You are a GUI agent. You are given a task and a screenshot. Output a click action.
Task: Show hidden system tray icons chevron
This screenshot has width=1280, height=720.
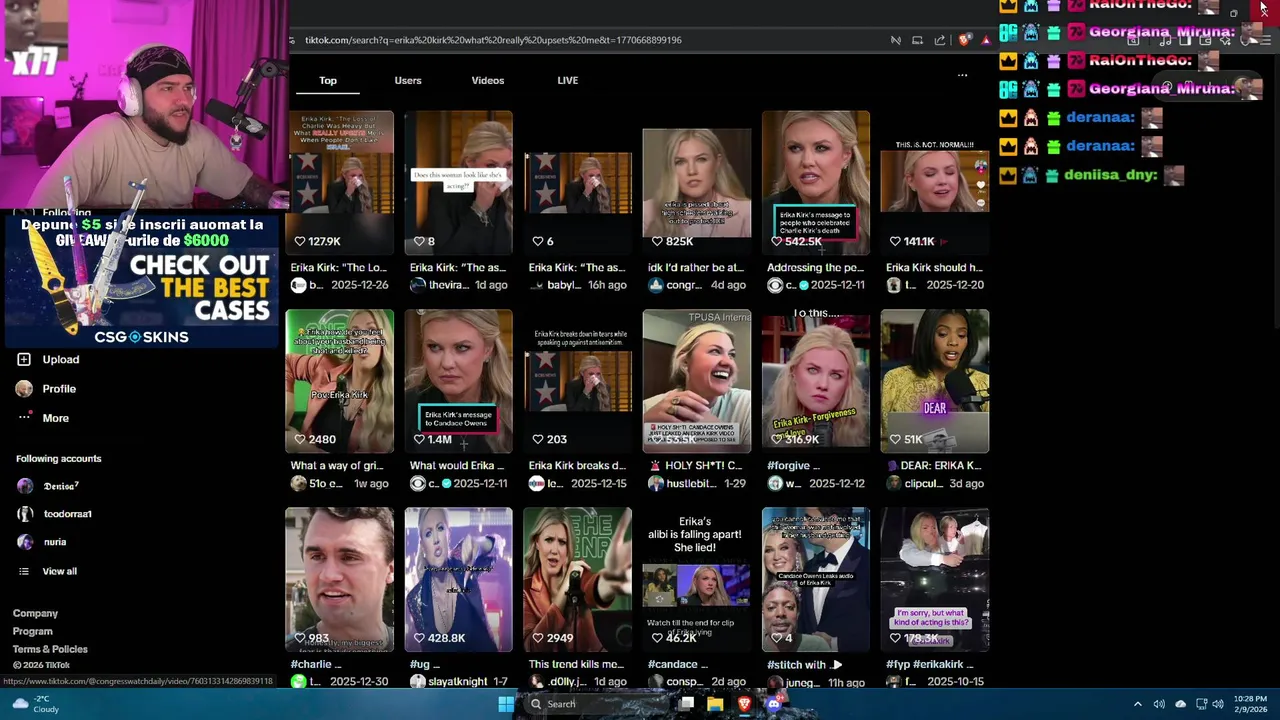pyautogui.click(x=1137, y=704)
